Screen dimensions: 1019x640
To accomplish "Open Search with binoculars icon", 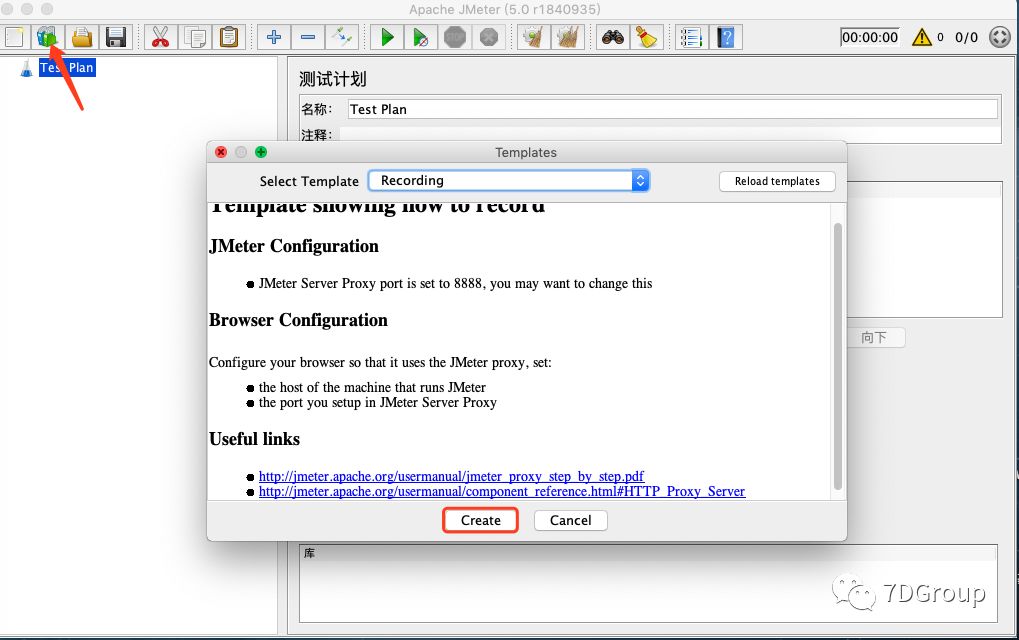I will coord(613,37).
